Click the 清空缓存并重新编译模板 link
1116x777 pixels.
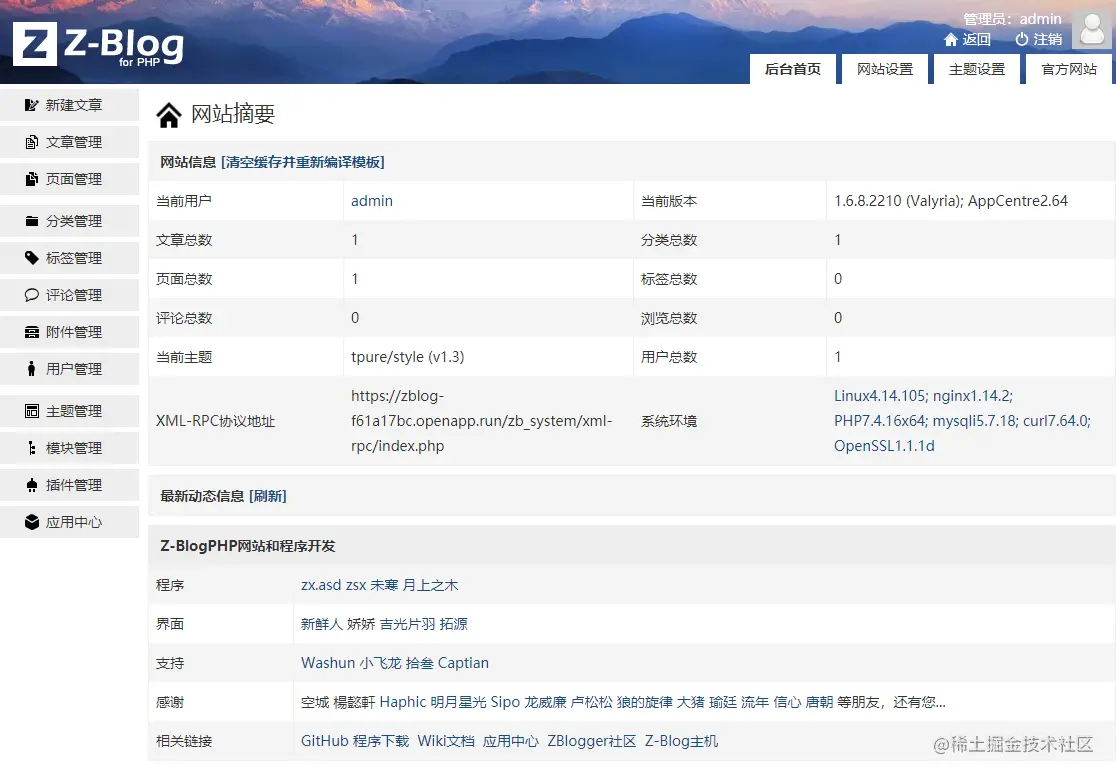tap(302, 162)
